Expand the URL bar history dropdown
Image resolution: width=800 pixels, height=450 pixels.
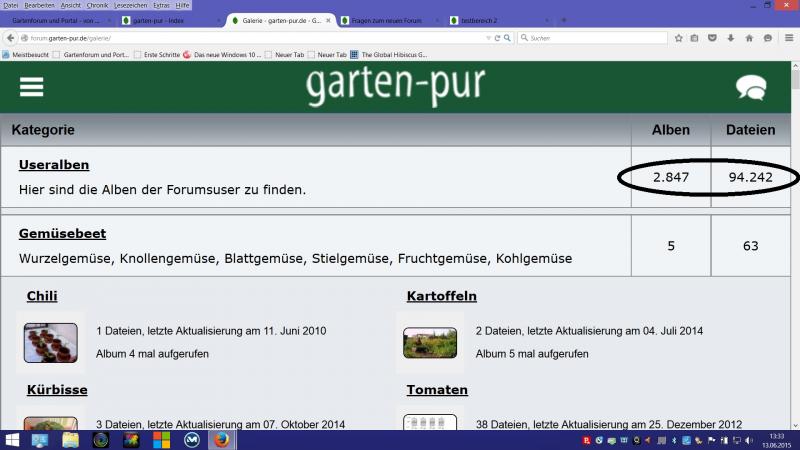pyautogui.click(x=487, y=38)
